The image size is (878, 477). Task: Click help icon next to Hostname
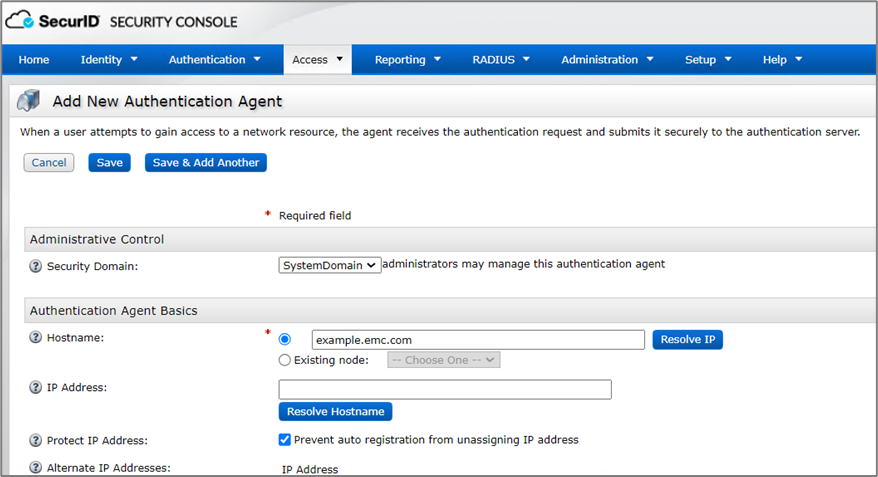36,338
